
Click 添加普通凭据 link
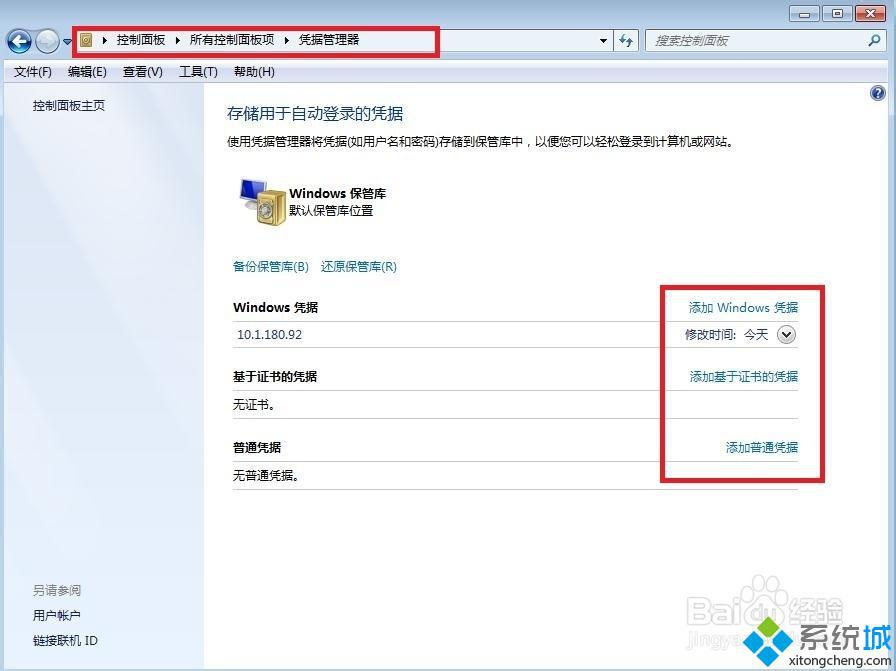[762, 448]
